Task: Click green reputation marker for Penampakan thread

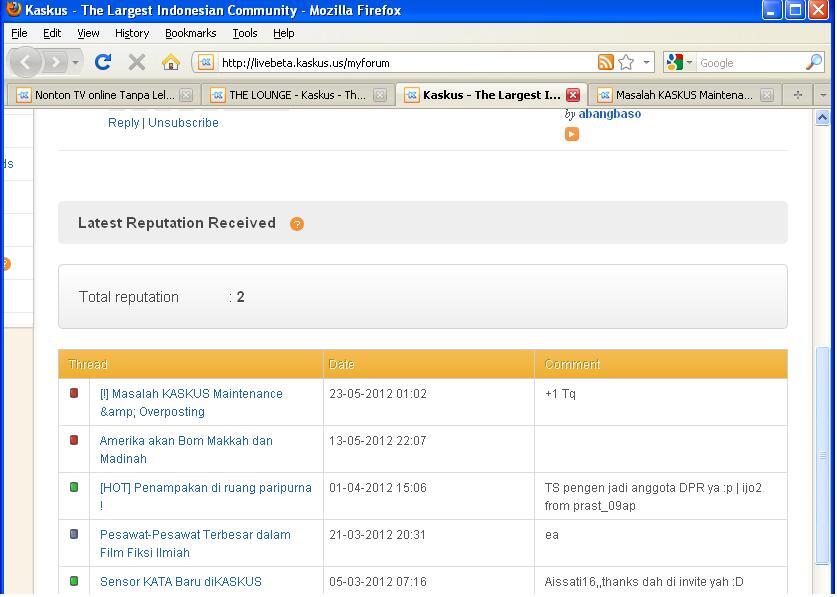Action: (74, 487)
